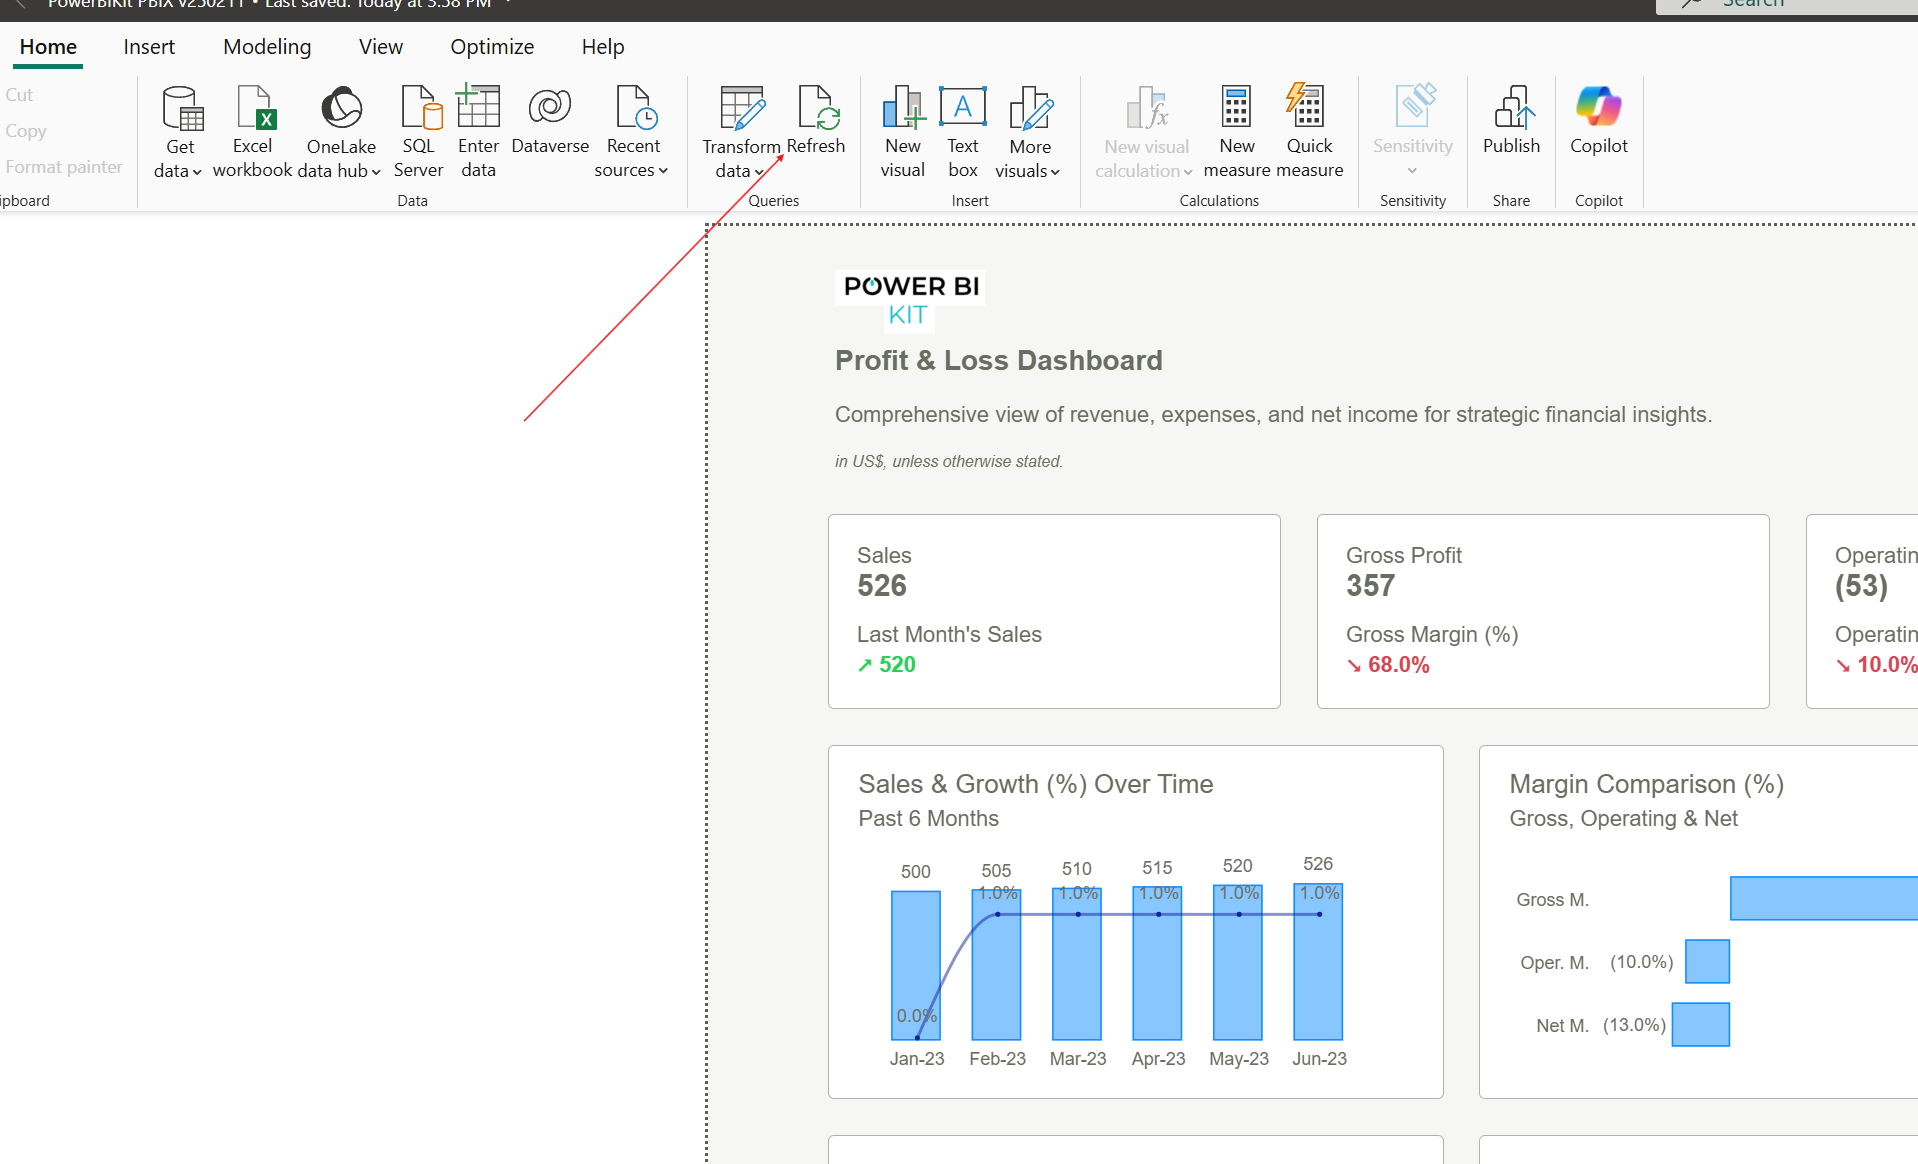
Task: Click the Enter data icon
Action: 478,108
